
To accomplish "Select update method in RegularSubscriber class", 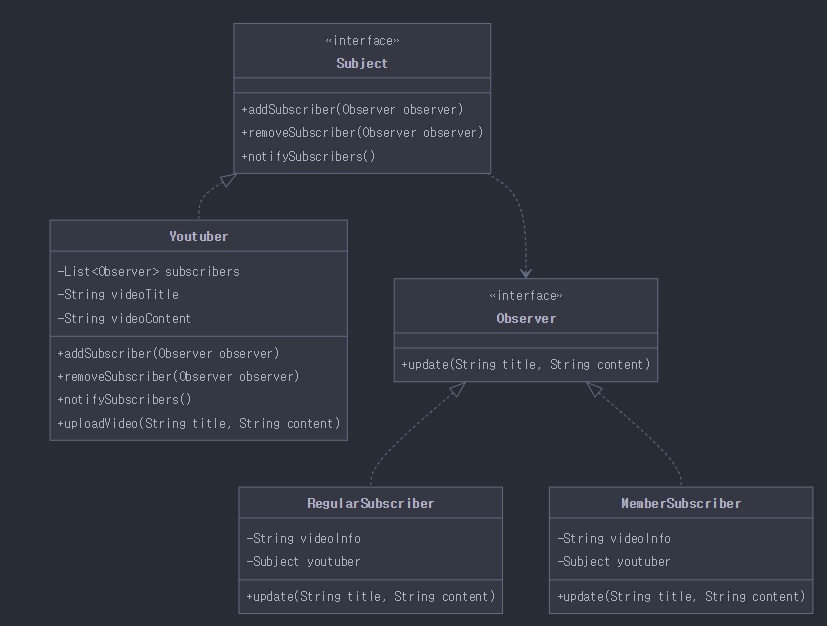I will tap(370, 596).
